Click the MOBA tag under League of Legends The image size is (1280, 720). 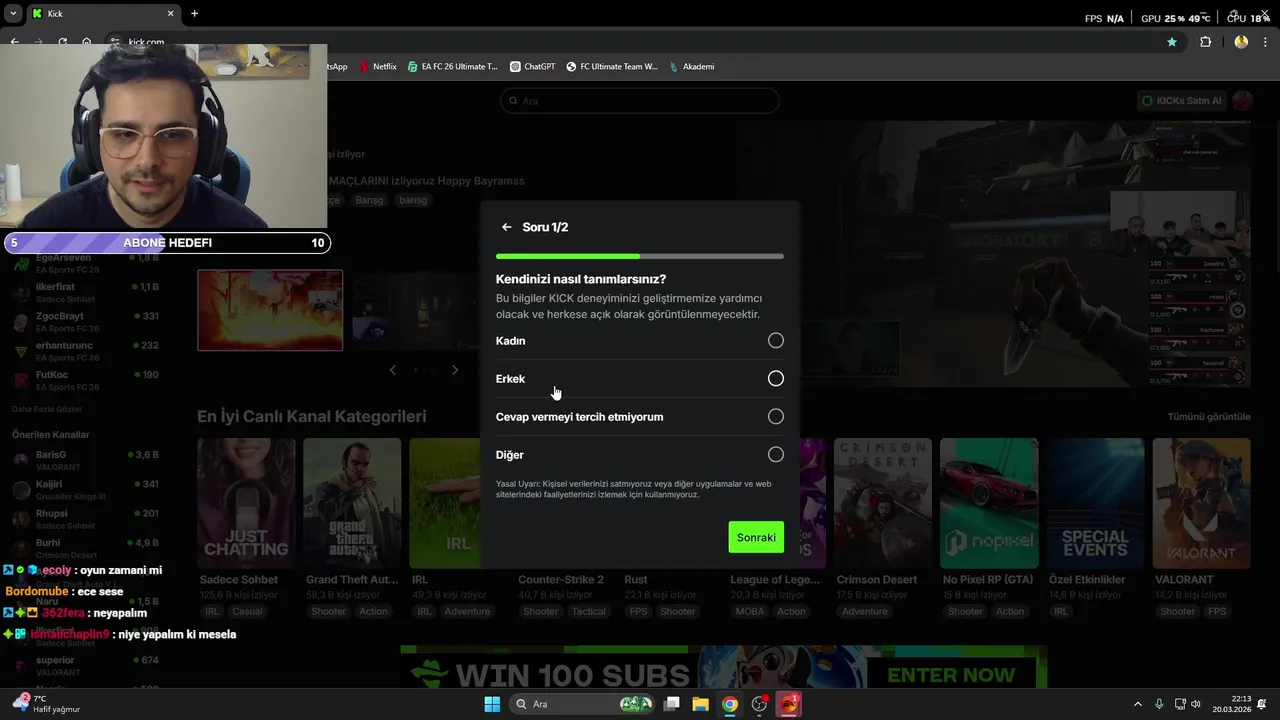click(x=749, y=612)
